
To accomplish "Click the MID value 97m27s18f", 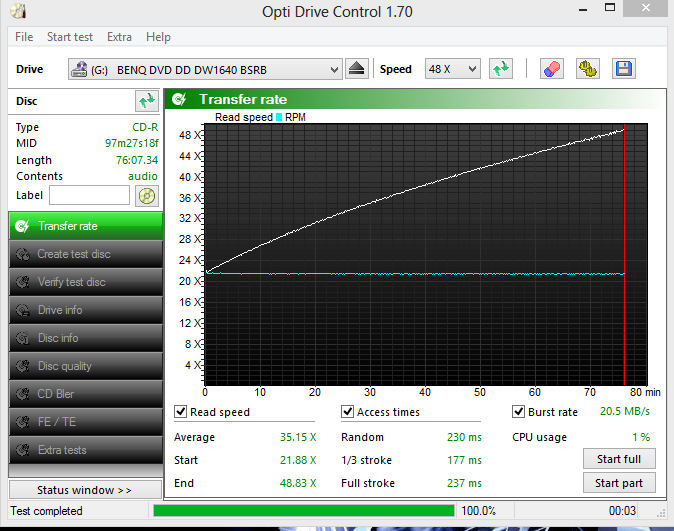I will click(x=132, y=143).
